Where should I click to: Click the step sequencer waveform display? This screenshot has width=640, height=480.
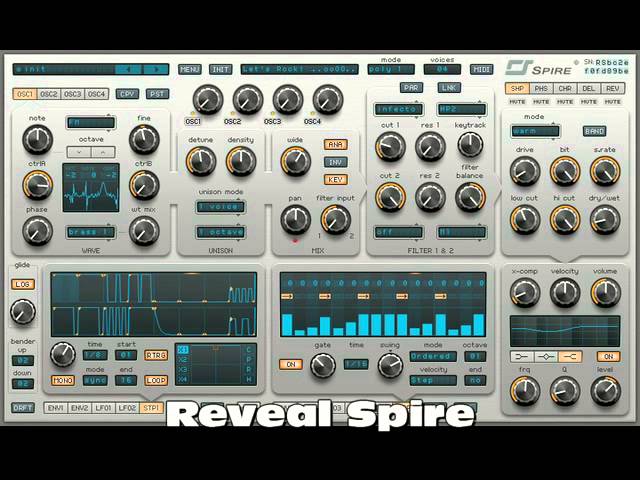tap(153, 304)
